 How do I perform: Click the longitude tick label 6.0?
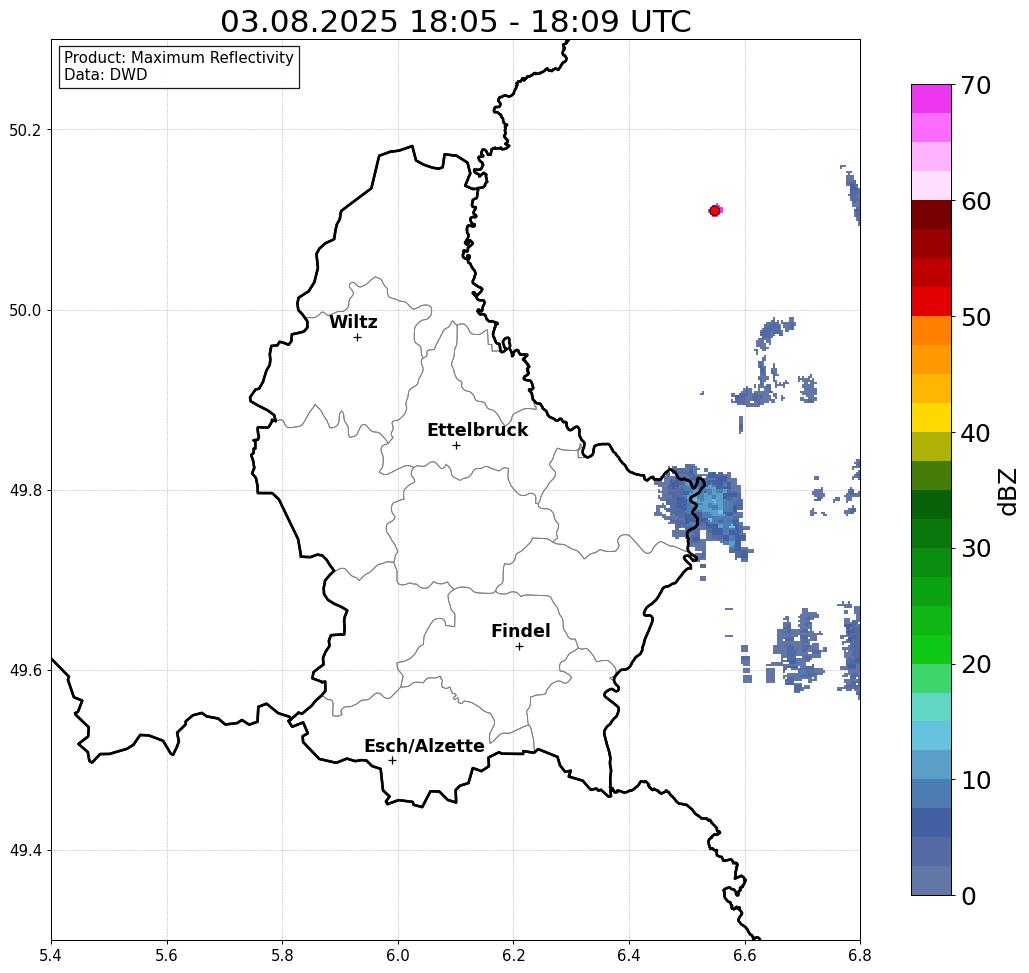(398, 955)
